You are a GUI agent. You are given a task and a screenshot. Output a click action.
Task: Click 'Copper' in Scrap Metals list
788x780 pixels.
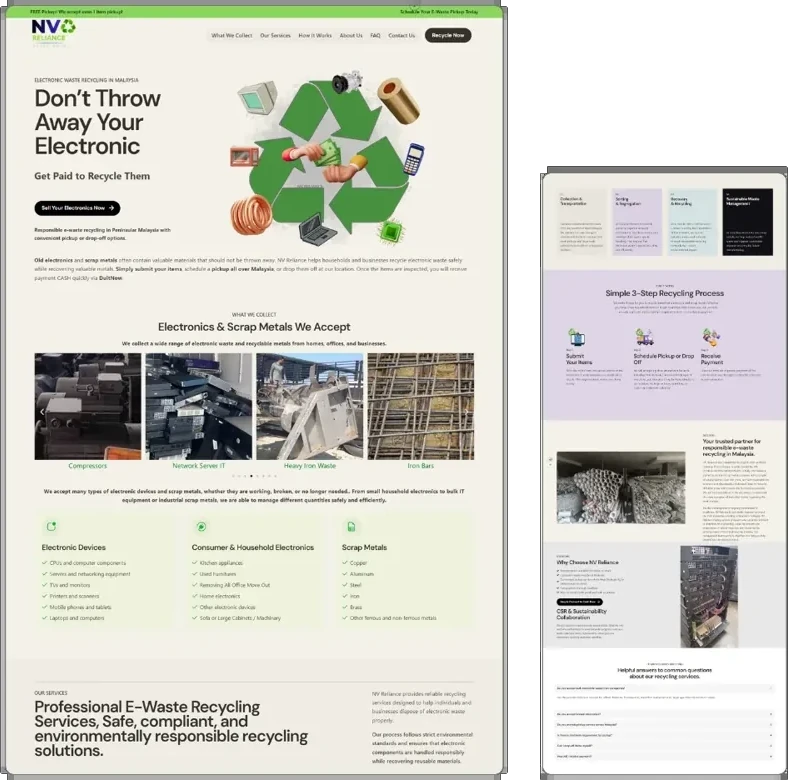(x=358, y=563)
